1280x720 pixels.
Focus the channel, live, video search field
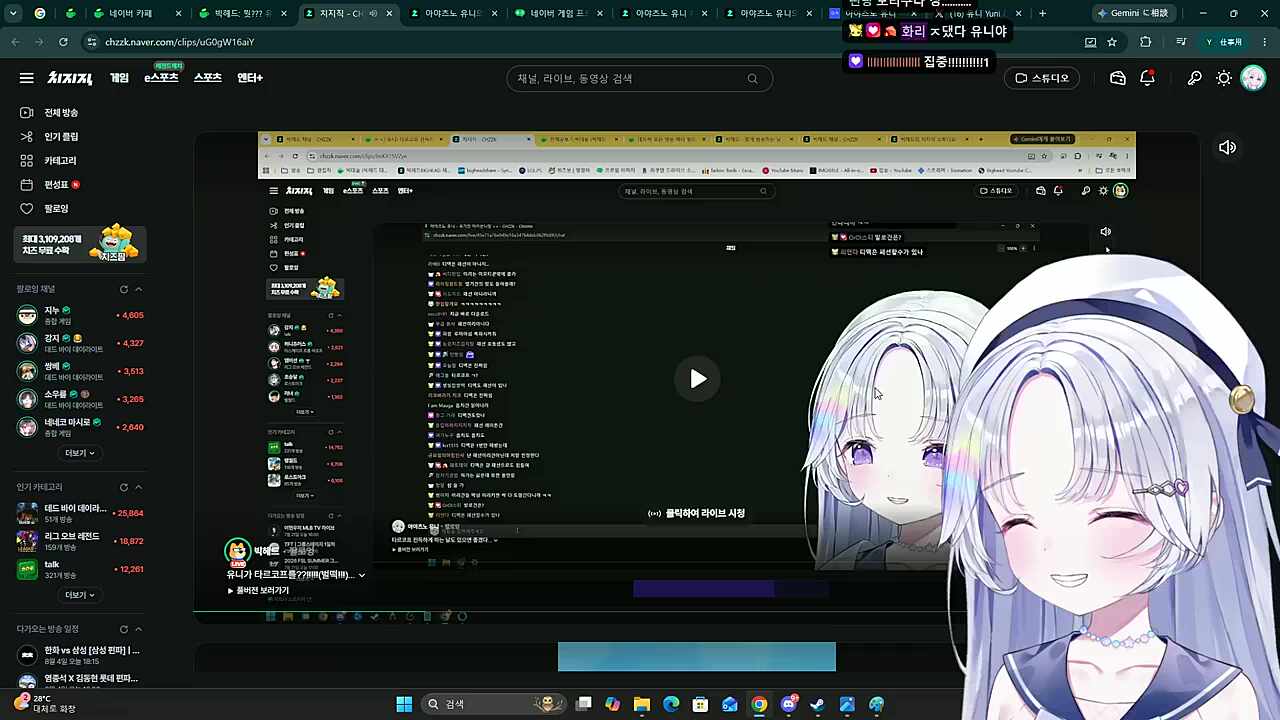pyautogui.click(x=638, y=78)
